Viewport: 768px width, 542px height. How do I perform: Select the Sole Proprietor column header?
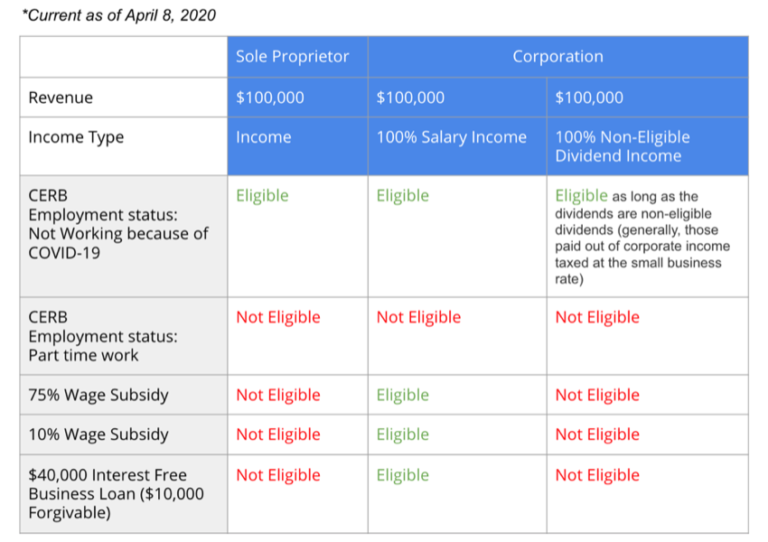pyautogui.click(x=292, y=56)
